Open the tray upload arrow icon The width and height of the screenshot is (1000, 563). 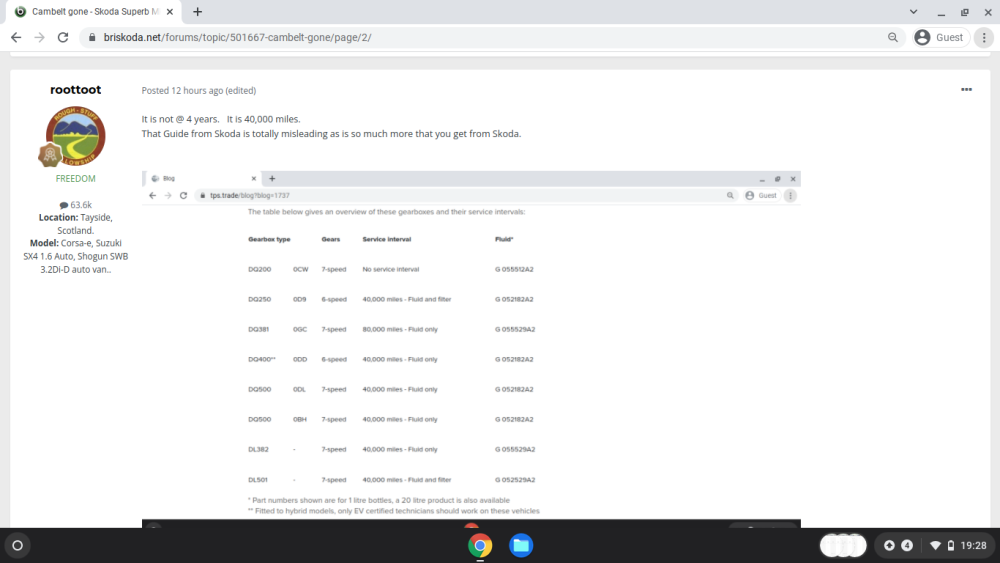[889, 545]
